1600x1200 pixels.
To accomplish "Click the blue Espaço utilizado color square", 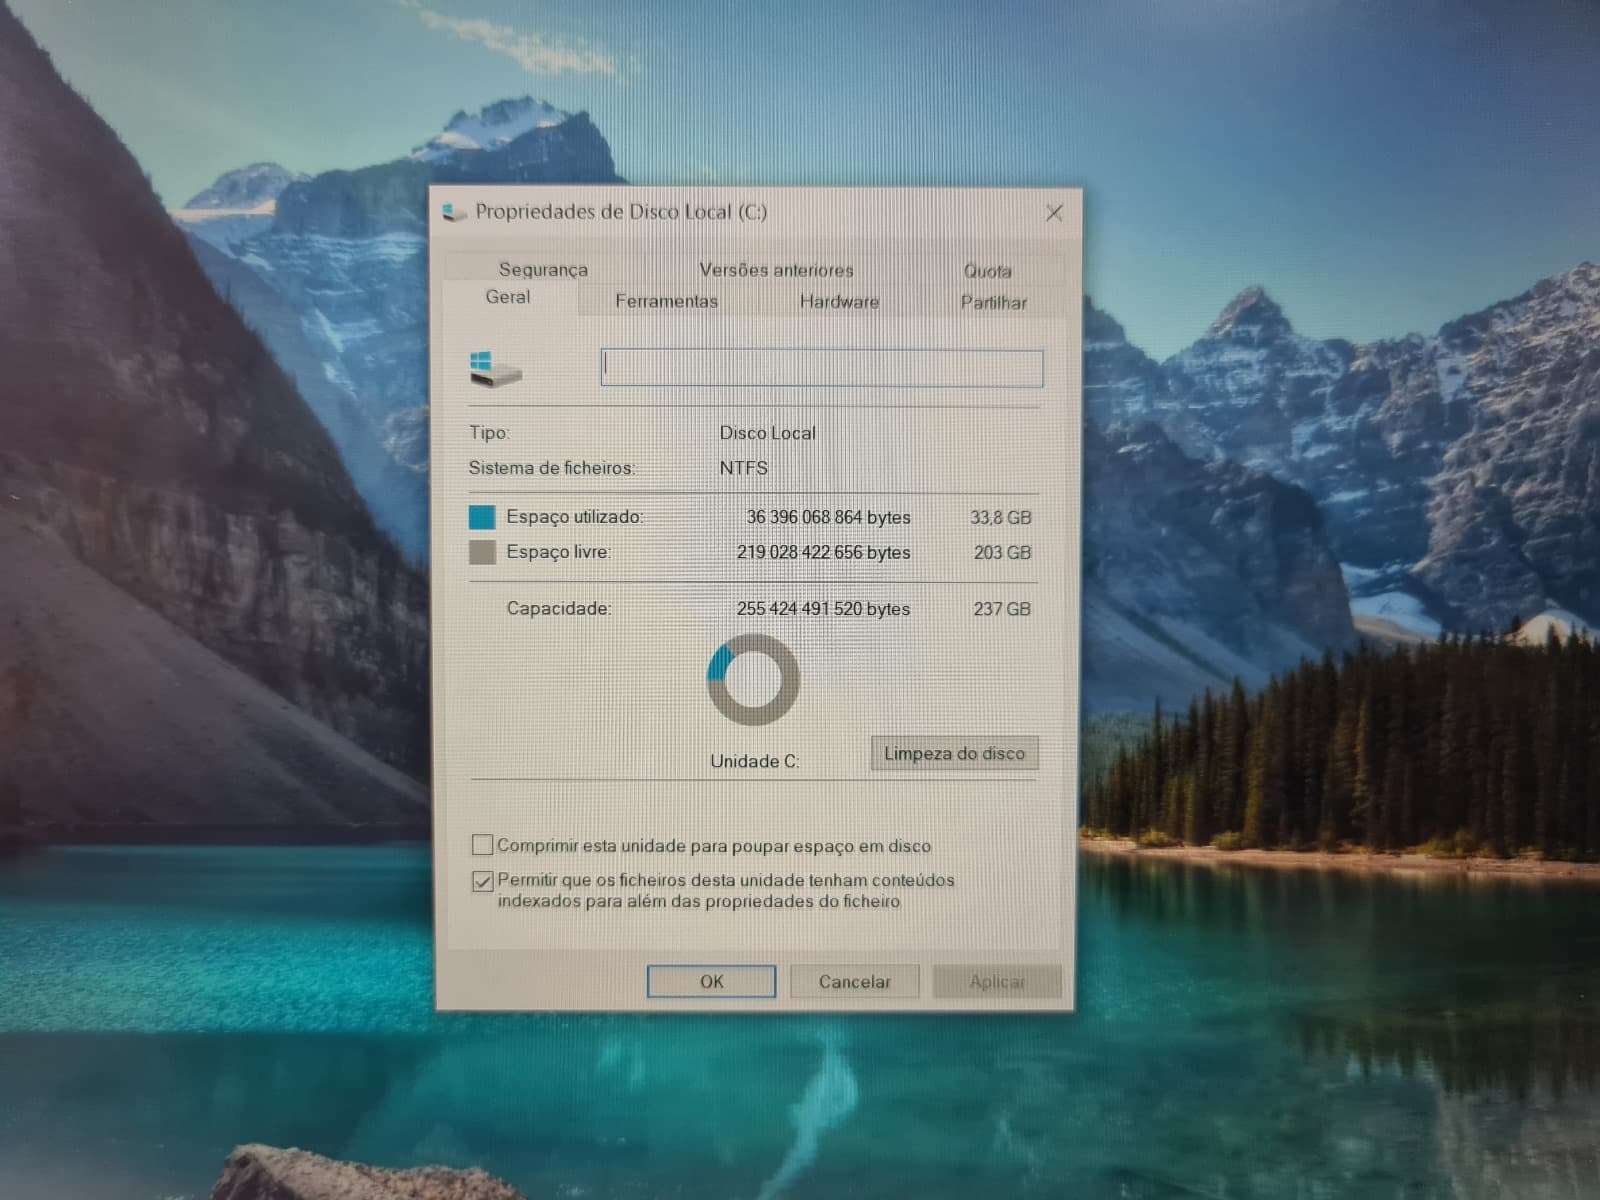I will coord(482,517).
